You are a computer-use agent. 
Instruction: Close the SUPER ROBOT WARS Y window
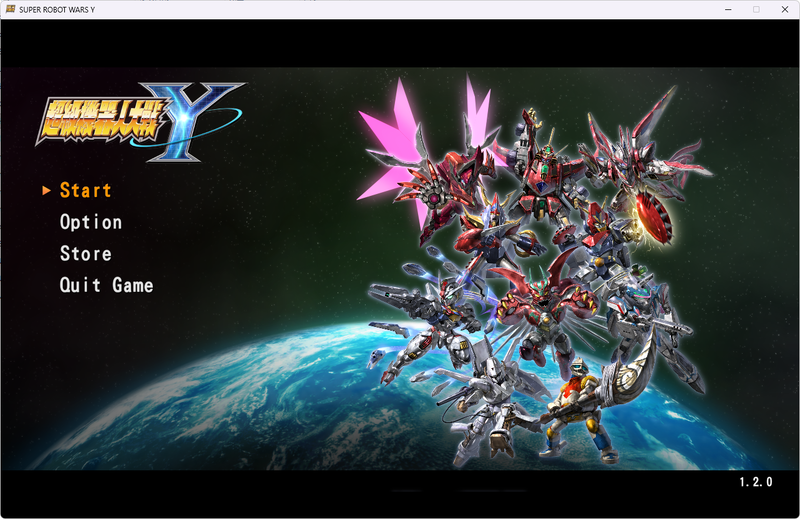[x=785, y=10]
